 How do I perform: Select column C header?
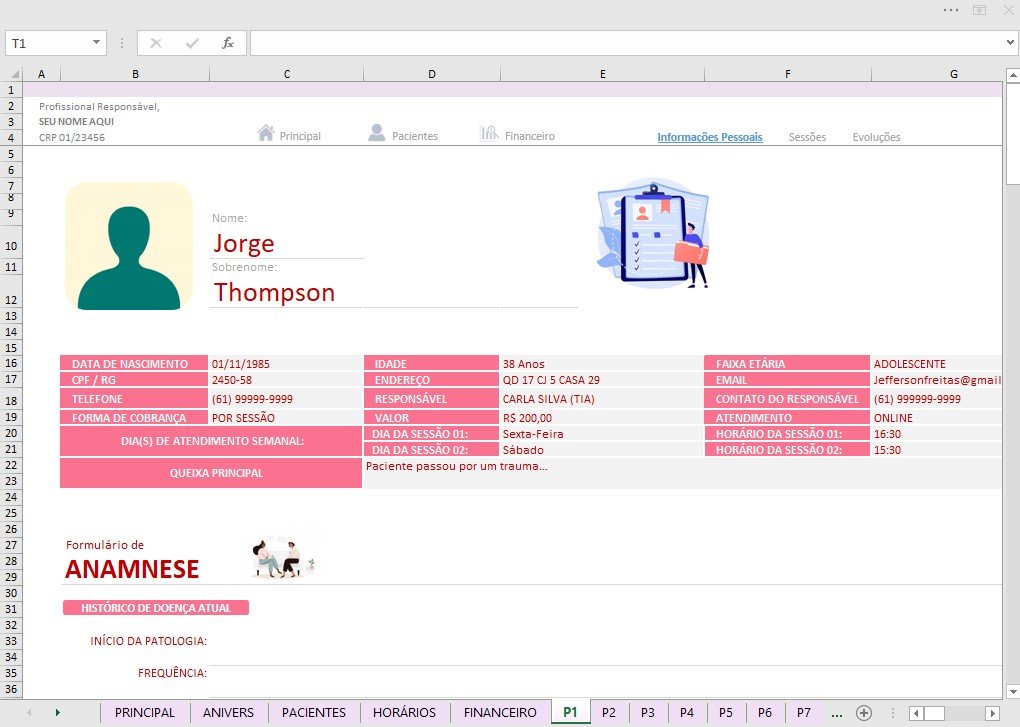coord(287,74)
